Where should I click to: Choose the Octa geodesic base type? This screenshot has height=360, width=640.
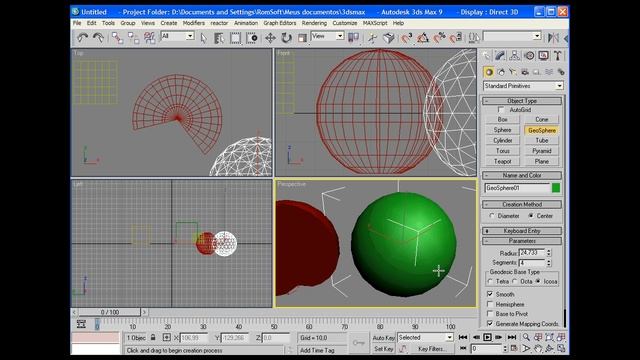click(515, 281)
